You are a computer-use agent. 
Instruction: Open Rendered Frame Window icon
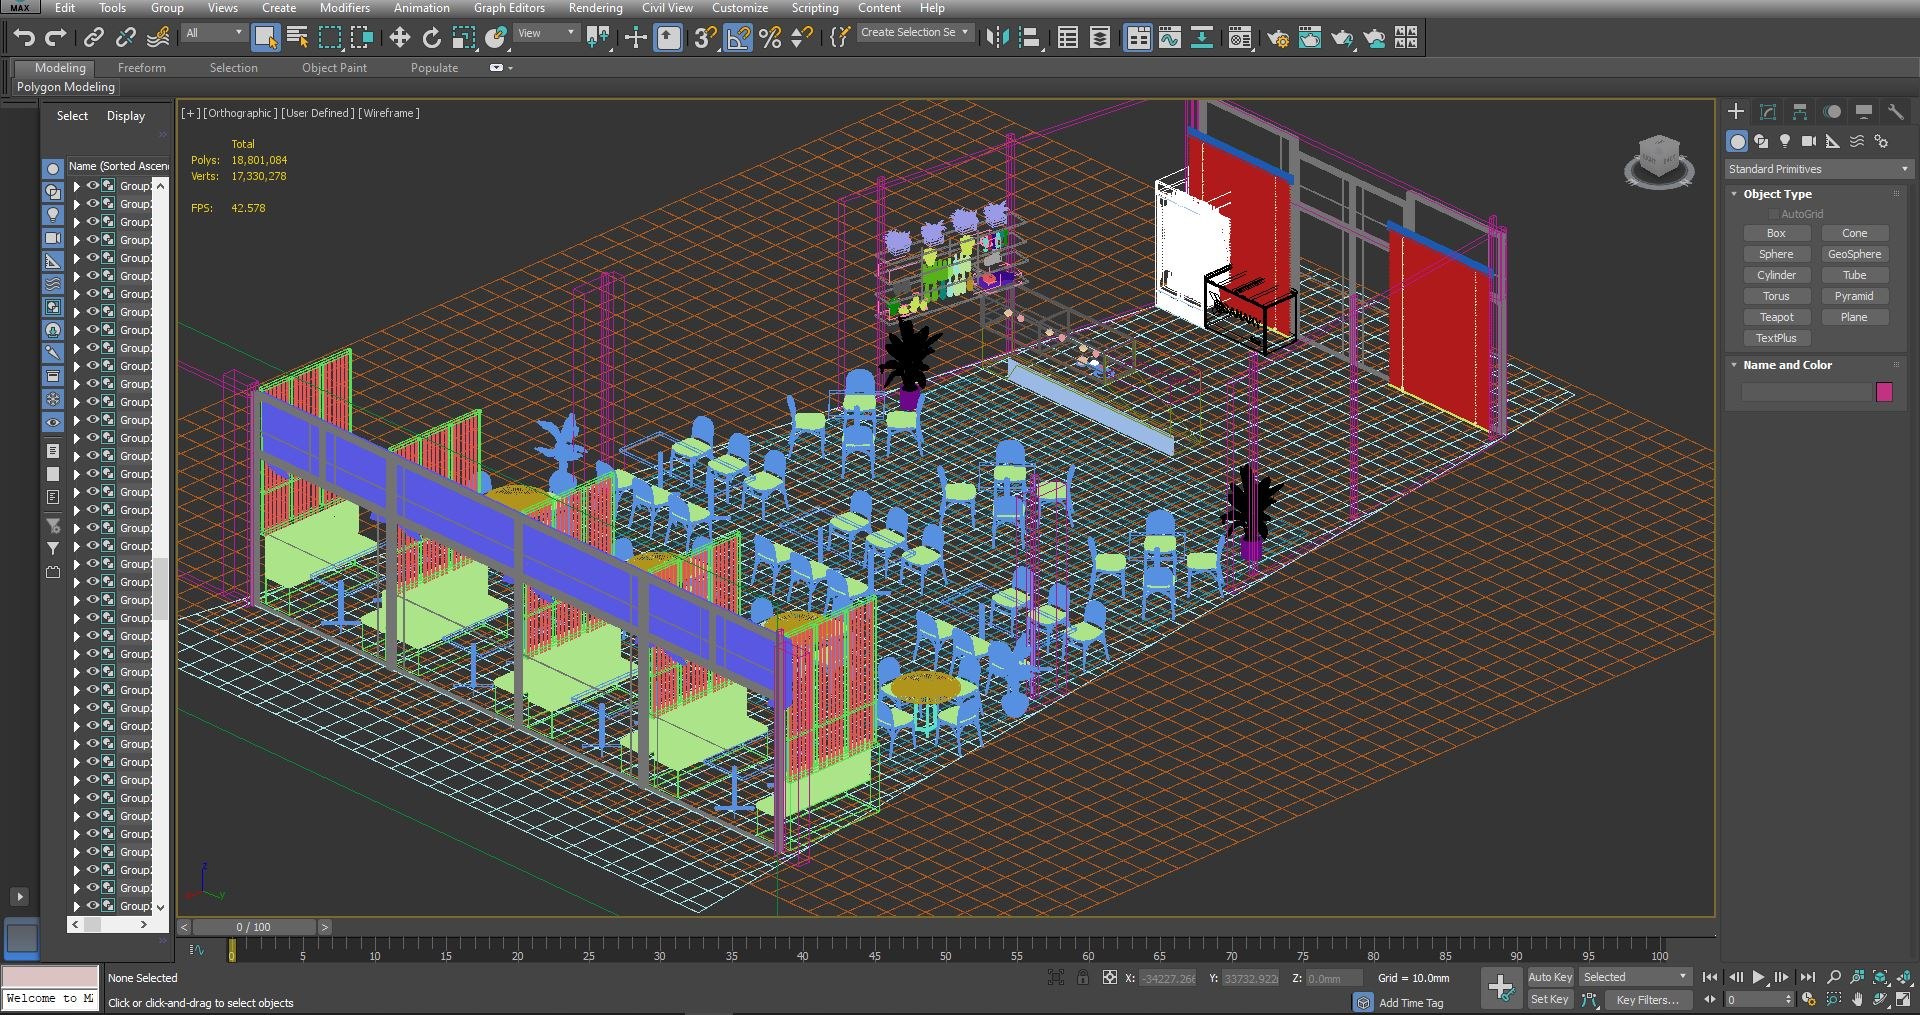tap(1310, 38)
